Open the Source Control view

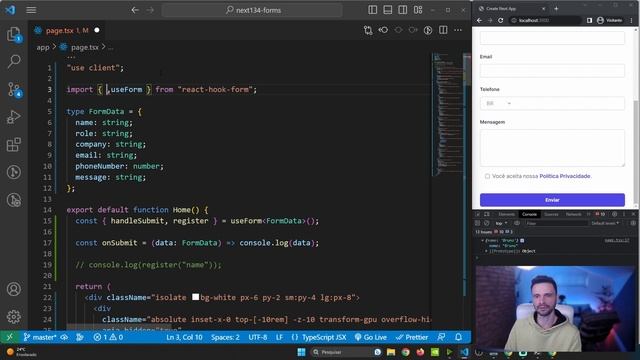(14, 89)
